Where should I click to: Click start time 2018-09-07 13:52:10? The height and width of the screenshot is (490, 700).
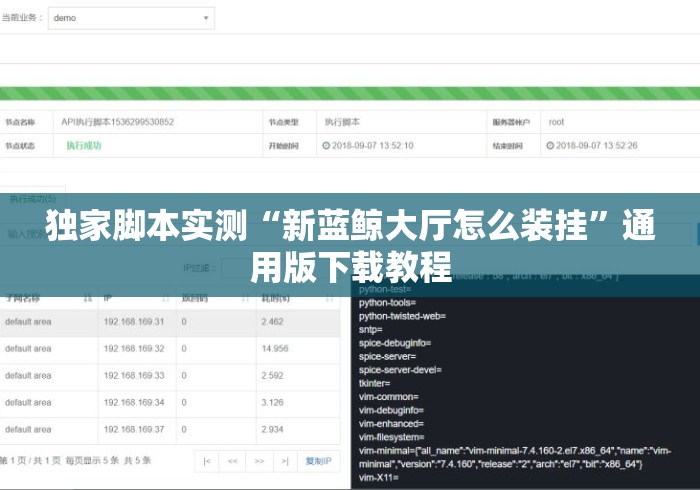(373, 145)
